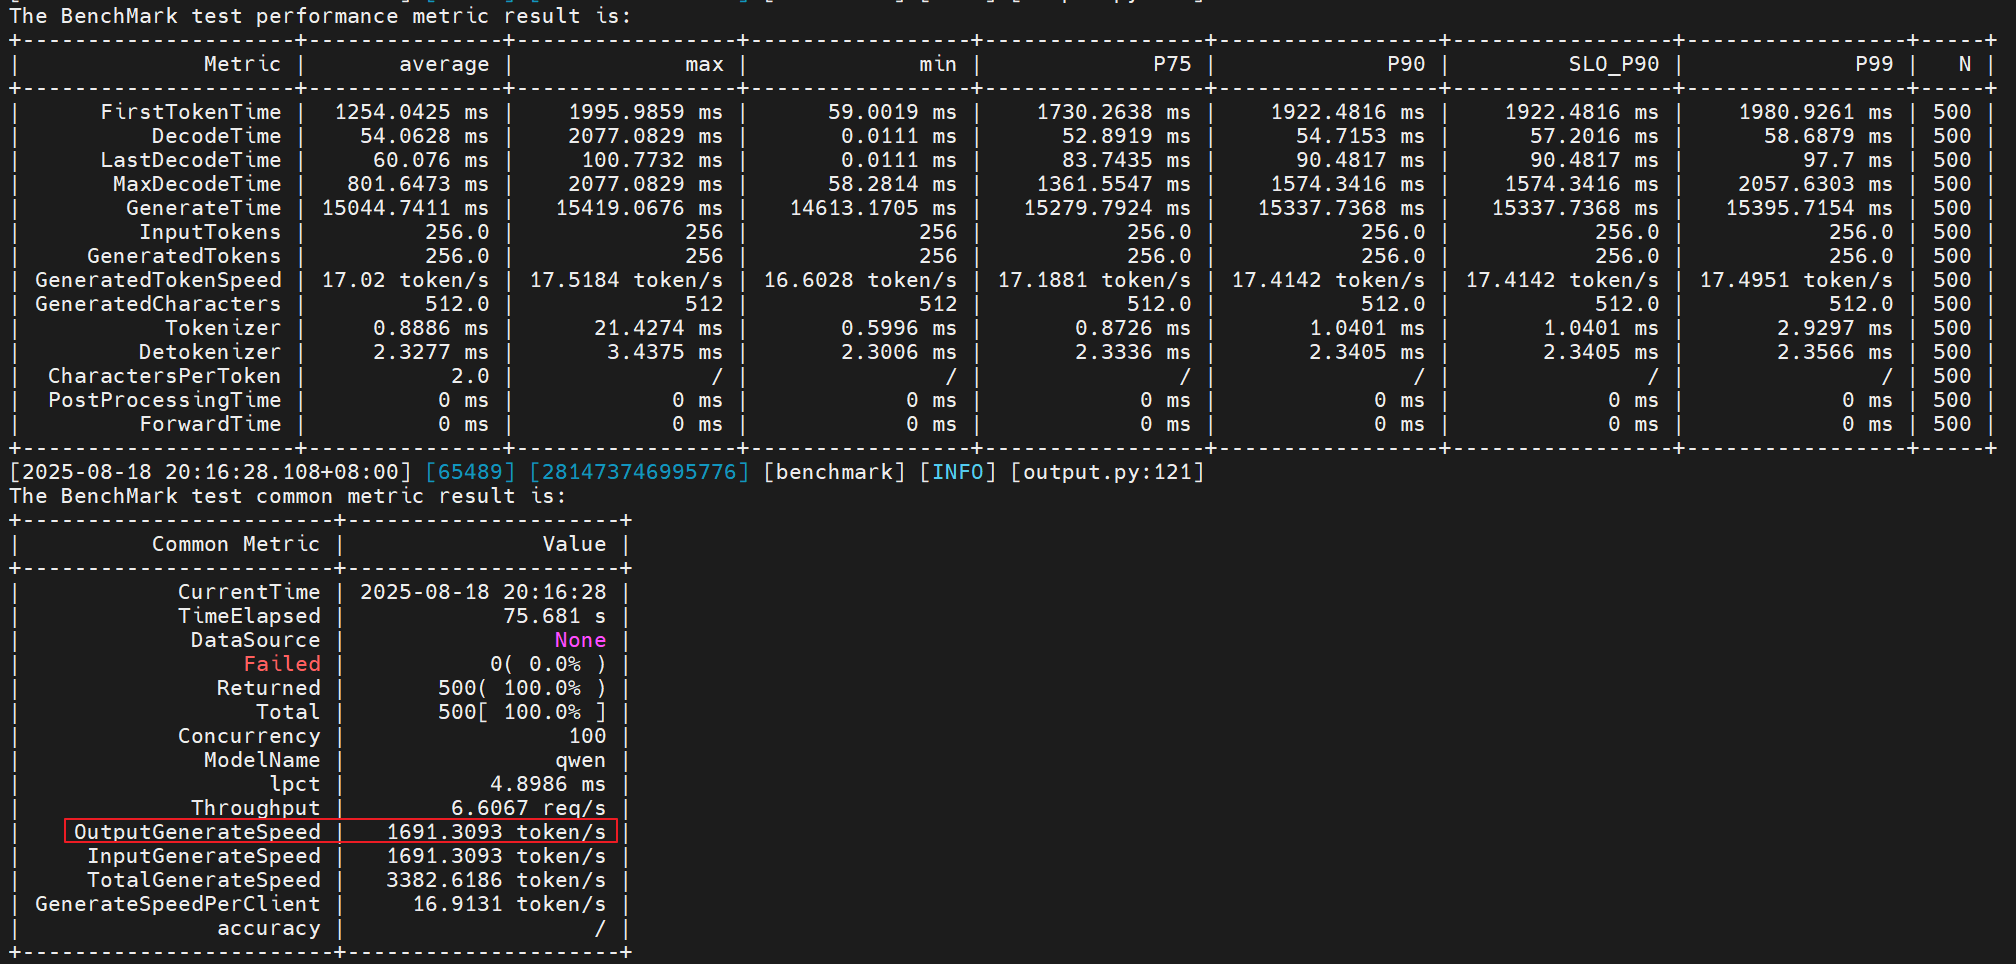The height and width of the screenshot is (964, 2016).
Task: Click the ForwardTime row label
Action: pyautogui.click(x=210, y=424)
